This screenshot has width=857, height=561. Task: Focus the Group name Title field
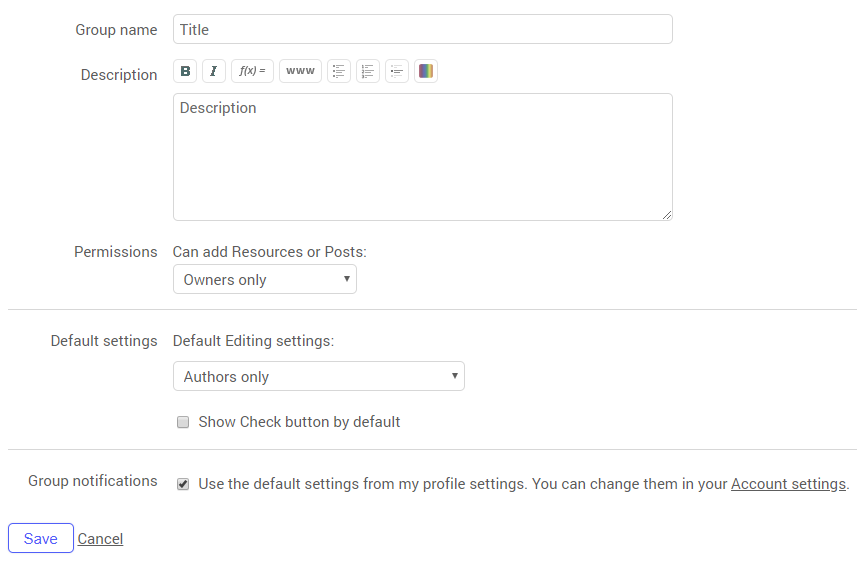tap(422, 30)
